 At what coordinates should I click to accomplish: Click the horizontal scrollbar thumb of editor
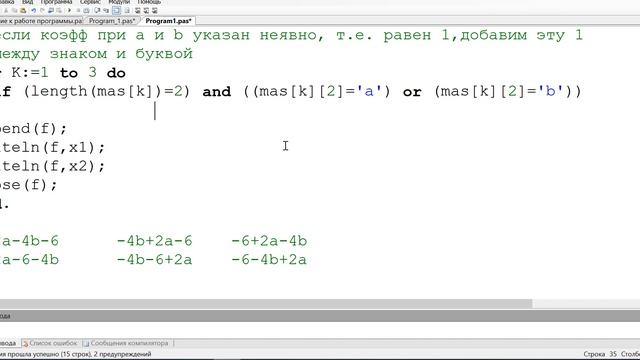(x=266, y=304)
